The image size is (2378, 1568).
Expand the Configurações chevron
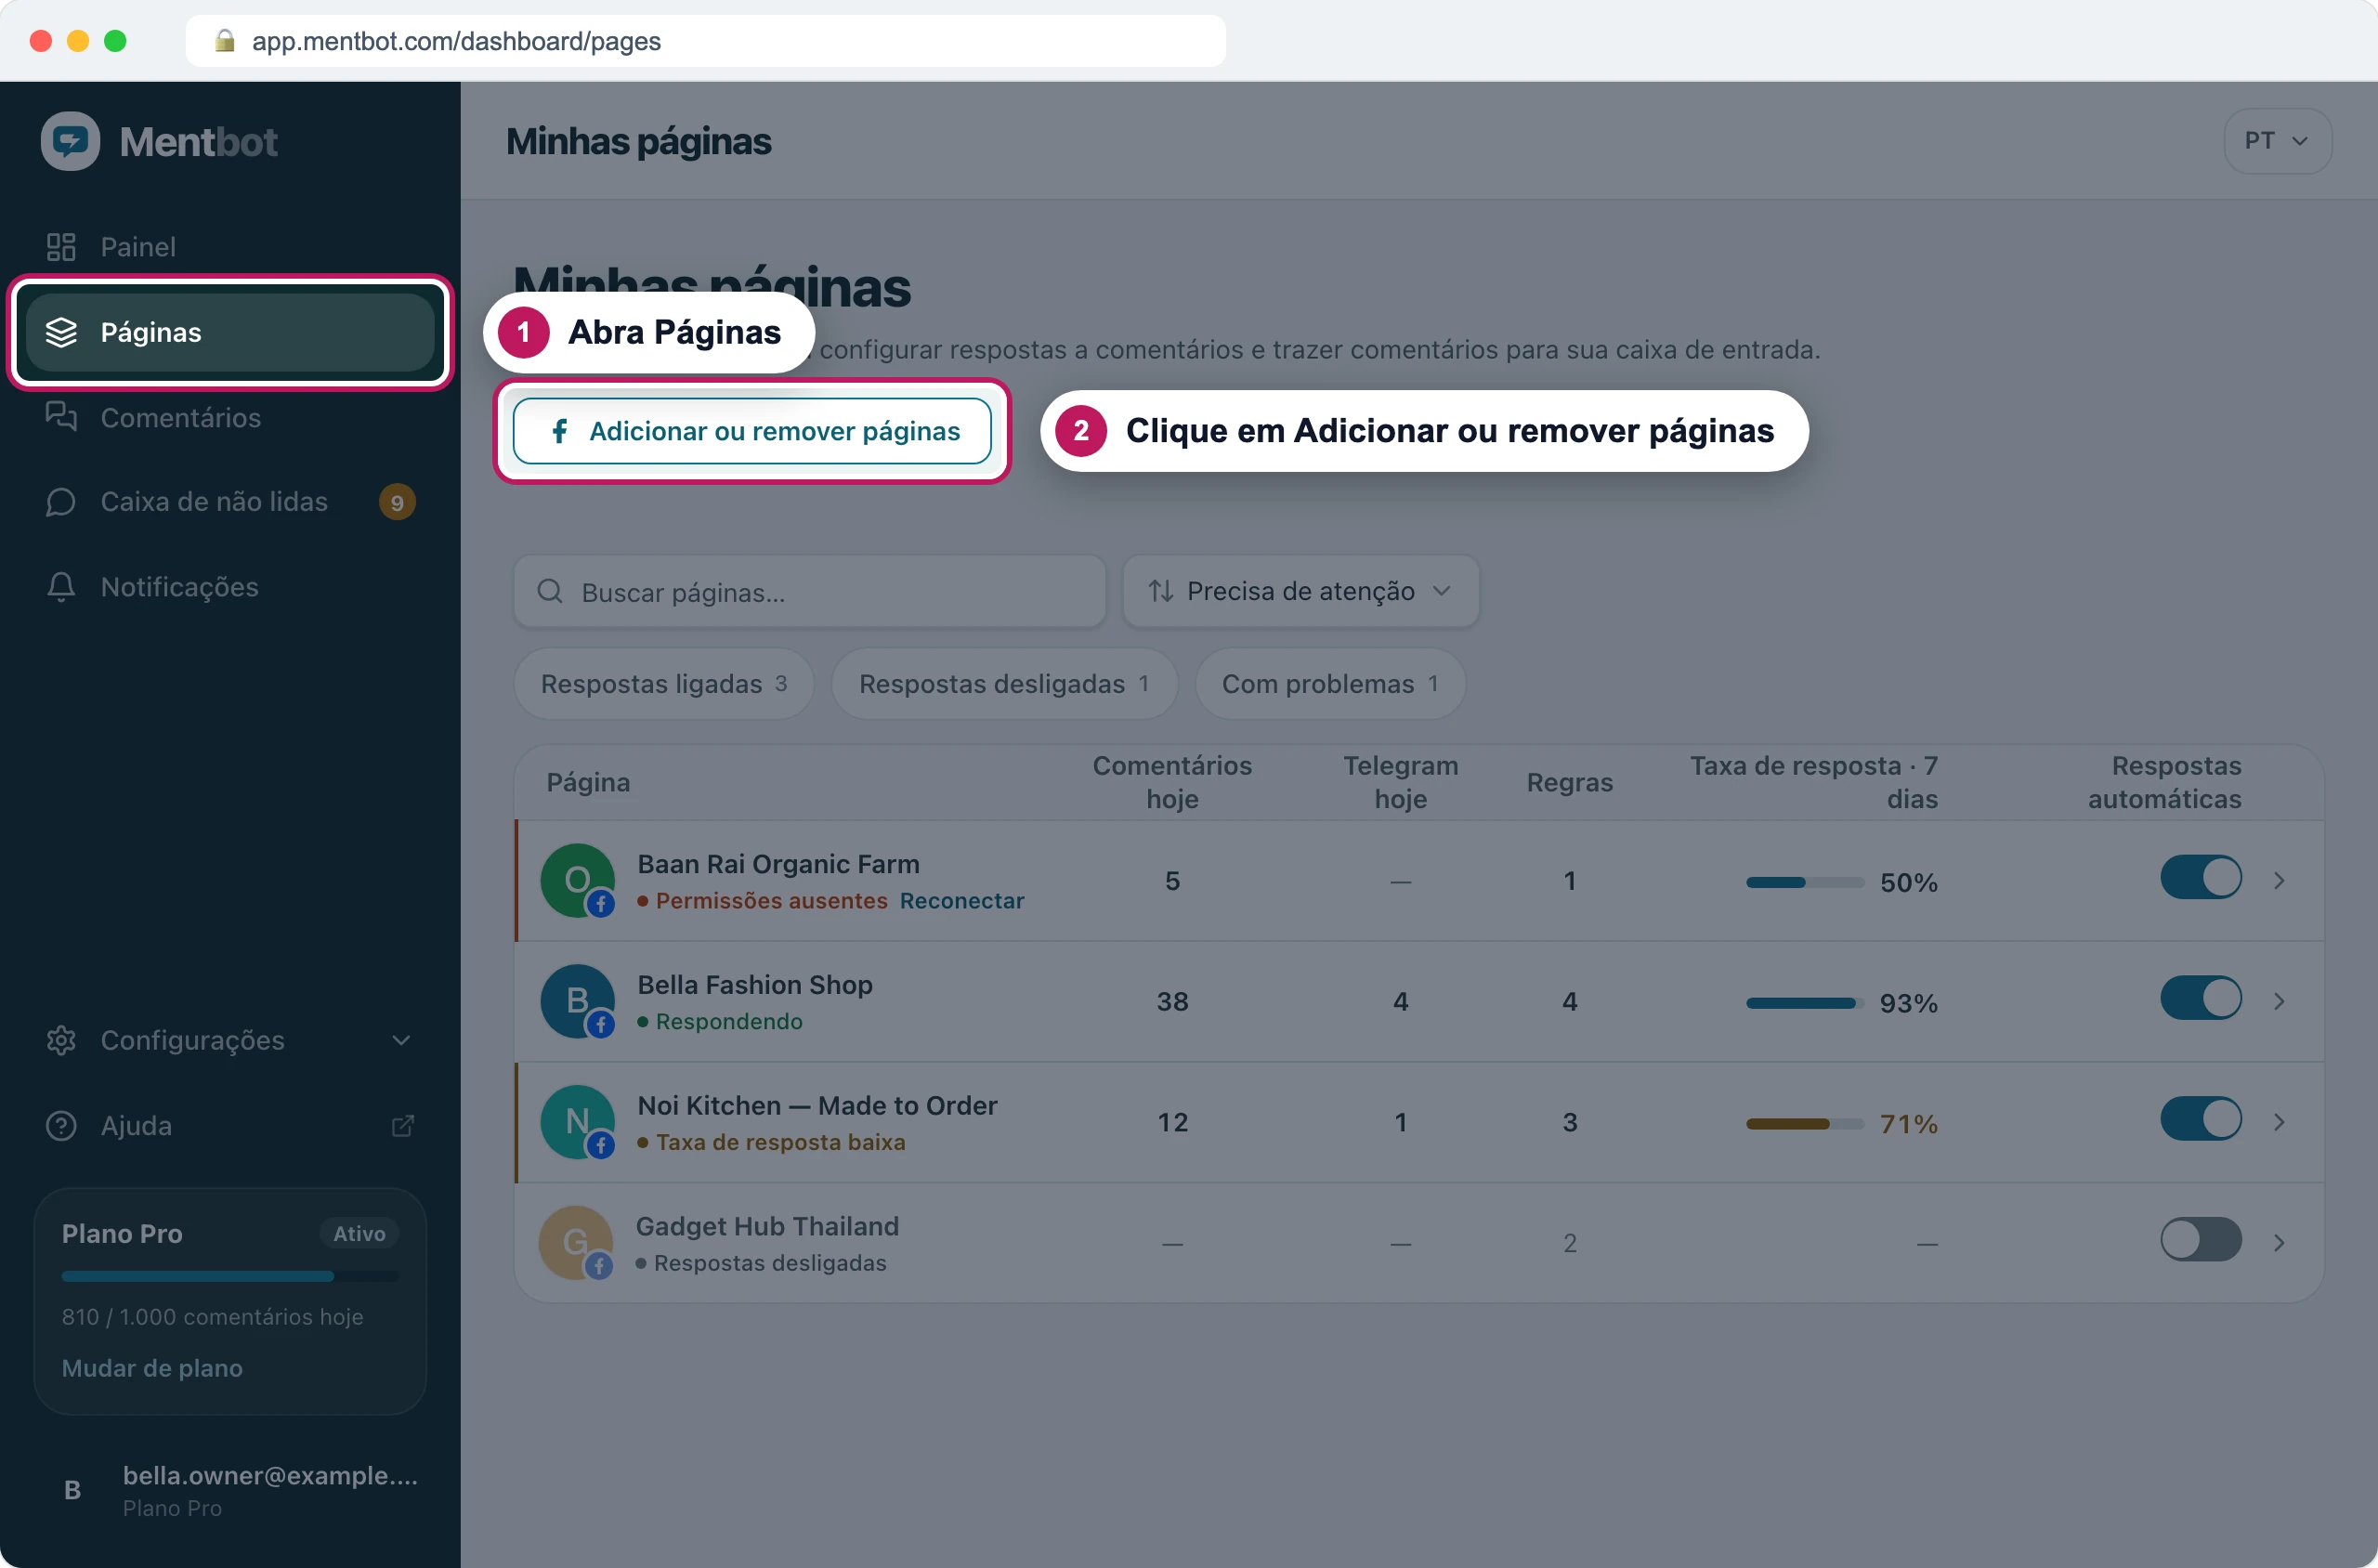click(x=402, y=1040)
